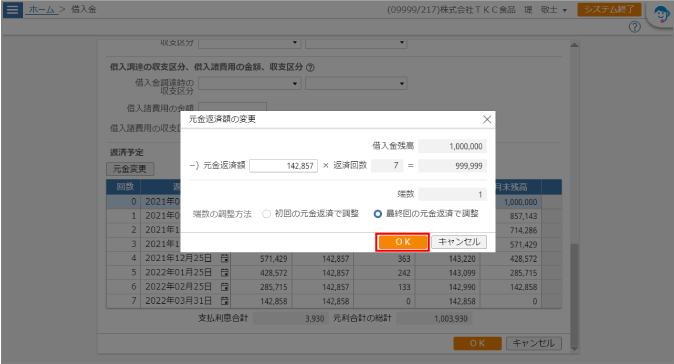This screenshot has width=674, height=364.
Task: Close the 元金返済額の変更 dialog
Action: pyautogui.click(x=487, y=119)
